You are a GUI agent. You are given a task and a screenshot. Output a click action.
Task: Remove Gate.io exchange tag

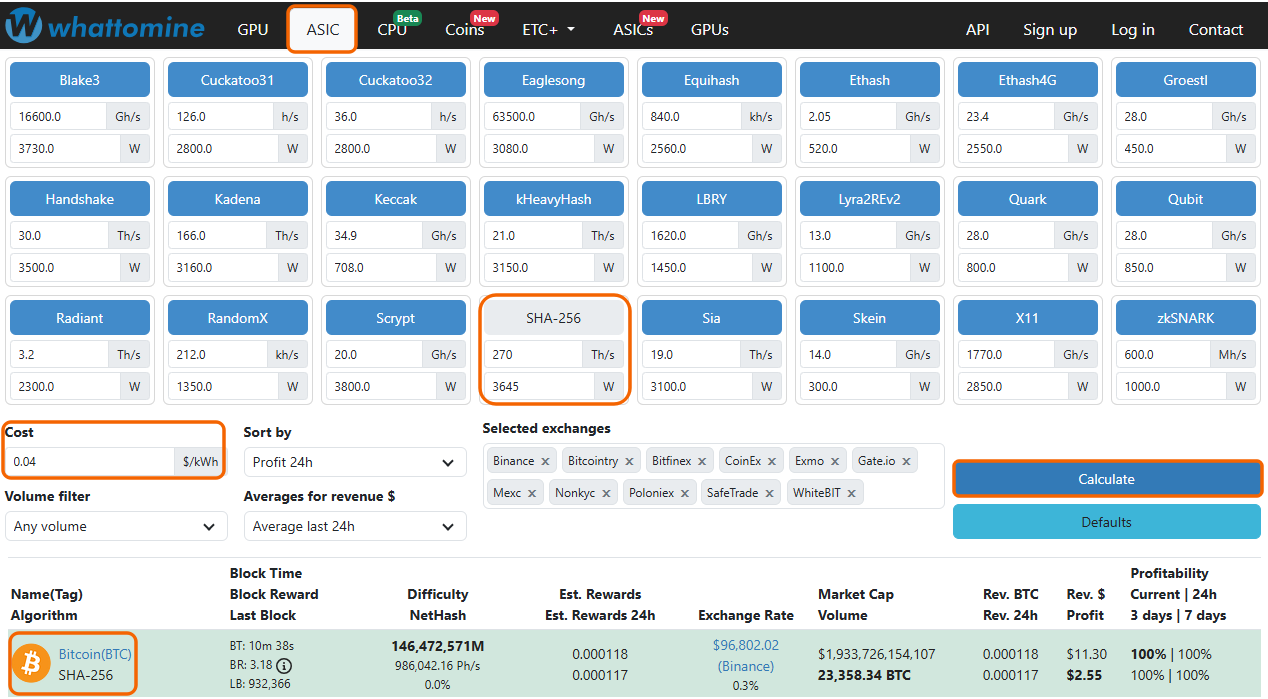pos(906,461)
